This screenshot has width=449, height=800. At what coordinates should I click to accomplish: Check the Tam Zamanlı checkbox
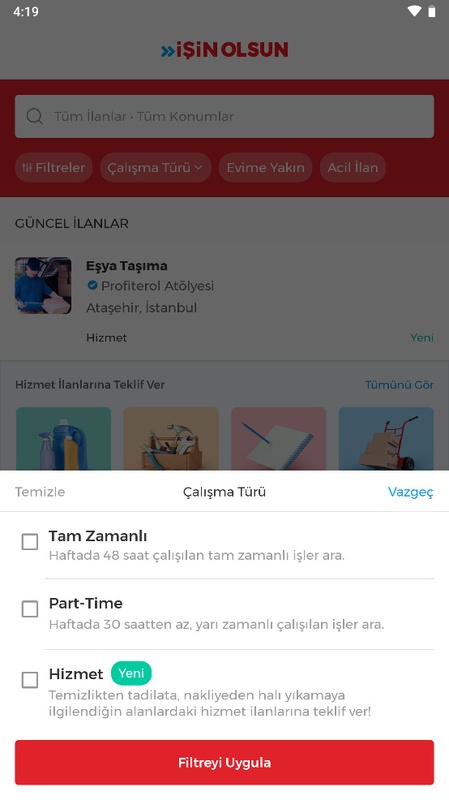(x=30, y=542)
